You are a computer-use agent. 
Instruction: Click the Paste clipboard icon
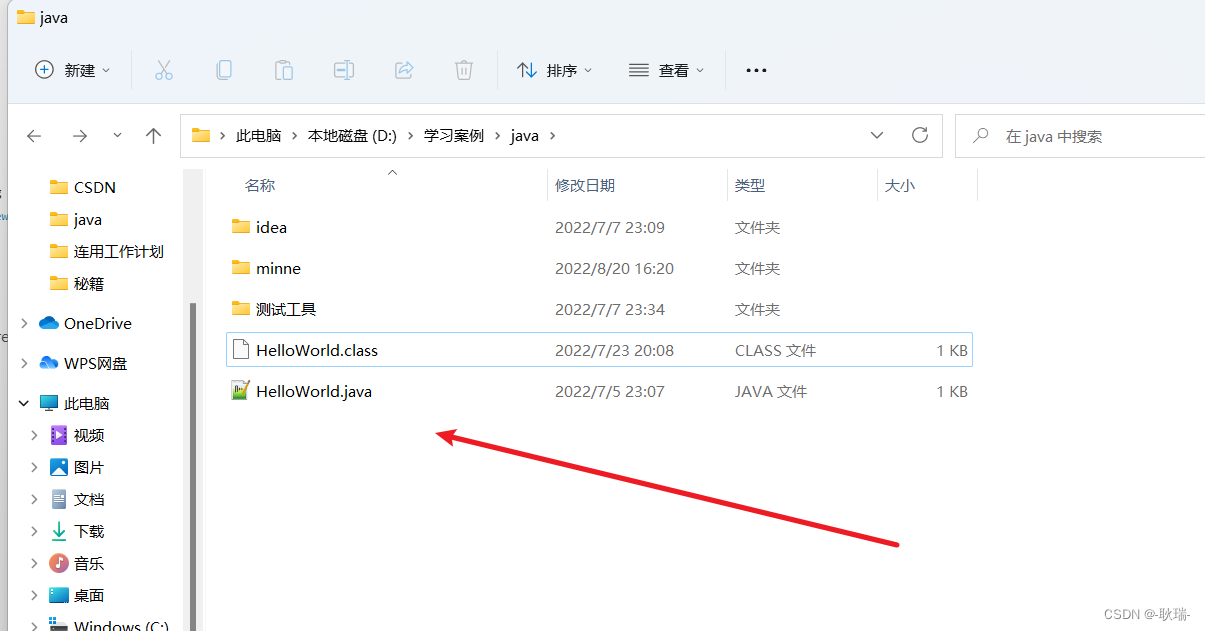click(x=284, y=70)
